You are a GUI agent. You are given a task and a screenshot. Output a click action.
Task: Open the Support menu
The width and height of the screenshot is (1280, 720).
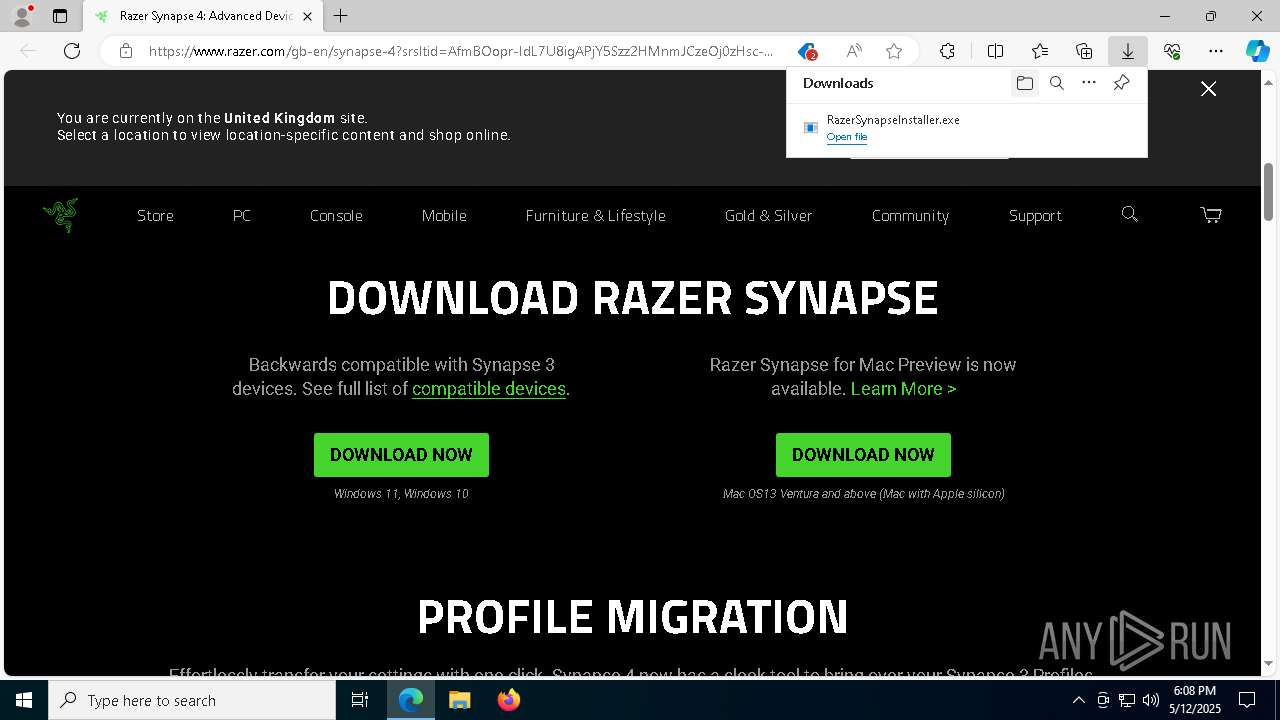1035,215
